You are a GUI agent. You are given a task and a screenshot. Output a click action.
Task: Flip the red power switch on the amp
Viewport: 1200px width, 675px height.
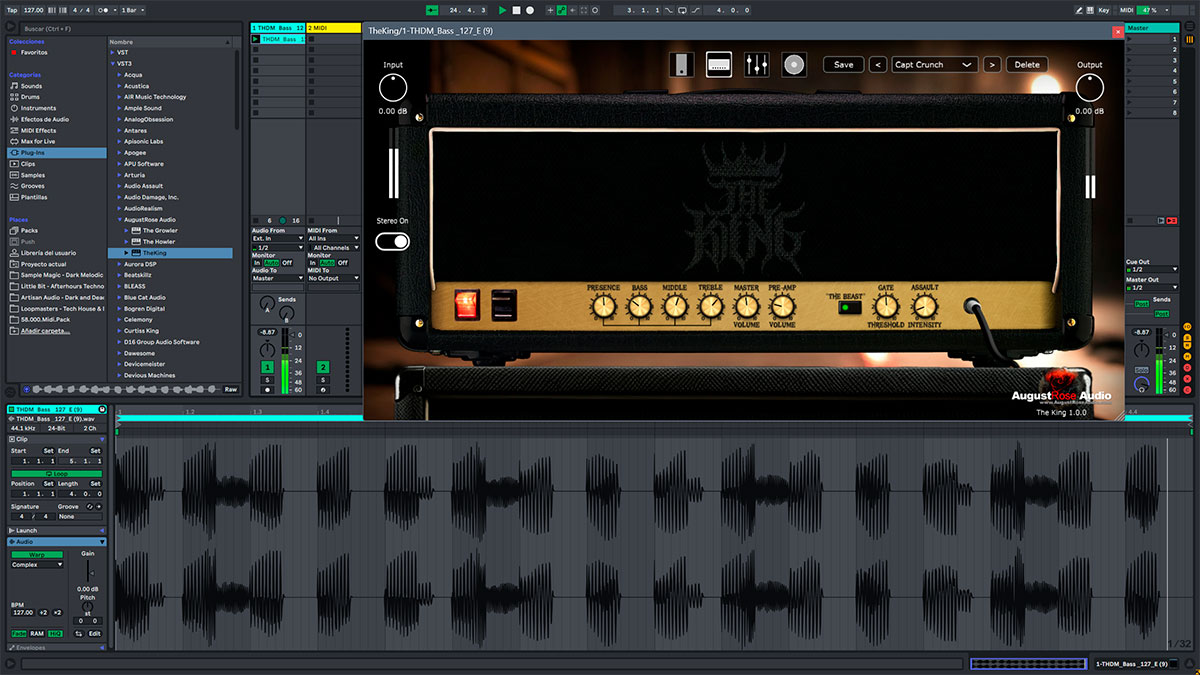pos(467,305)
